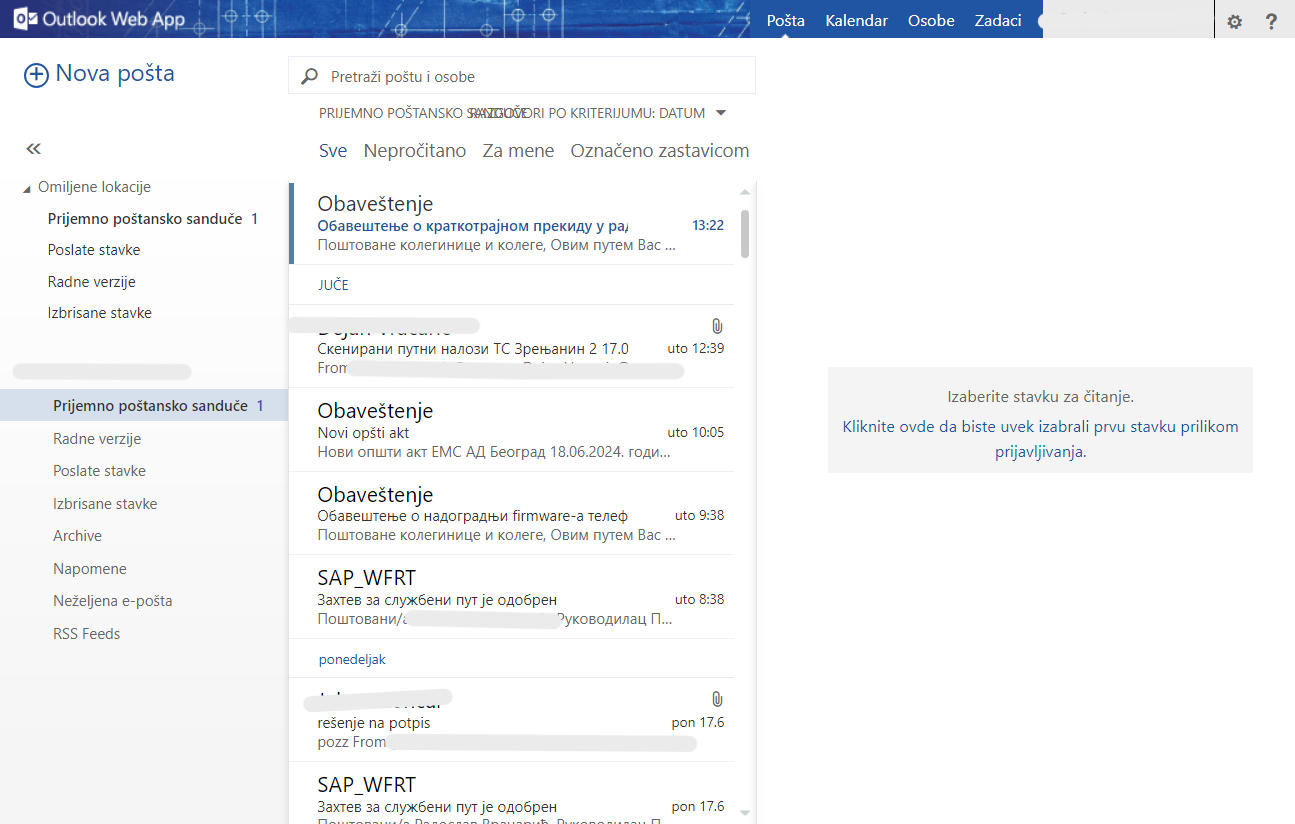Click the Nova pošta button
This screenshot has height=824, width=1295.
point(99,74)
